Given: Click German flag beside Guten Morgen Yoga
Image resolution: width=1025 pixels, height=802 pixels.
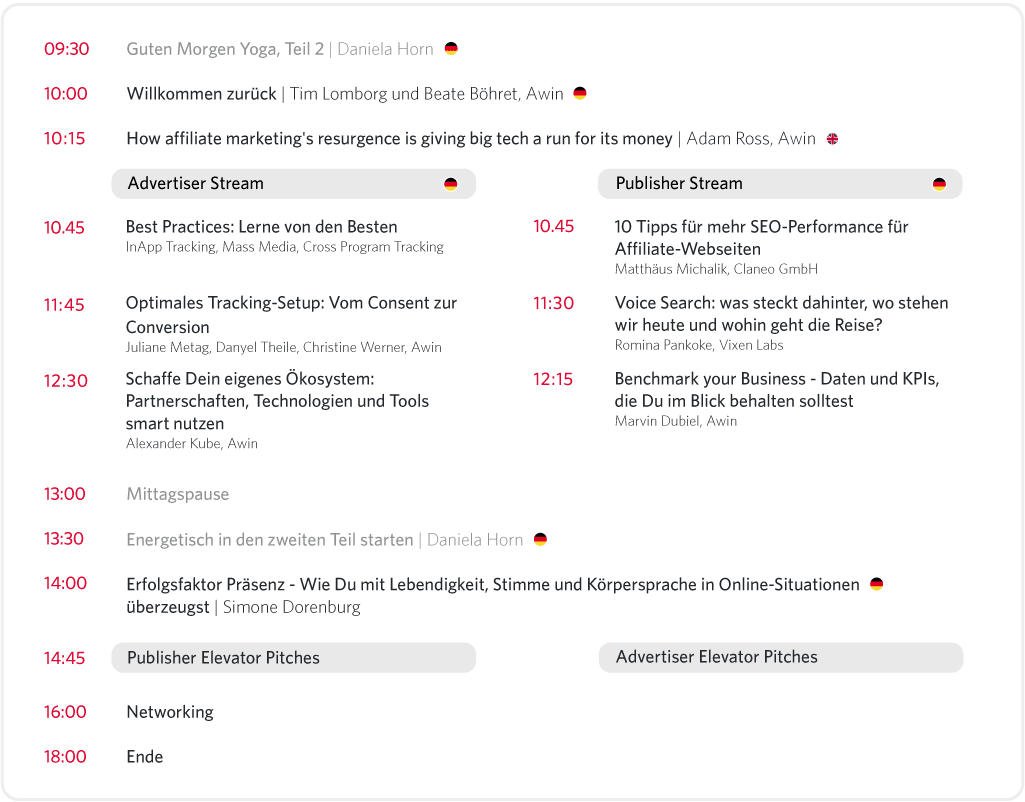Looking at the screenshot, I should point(451,49).
